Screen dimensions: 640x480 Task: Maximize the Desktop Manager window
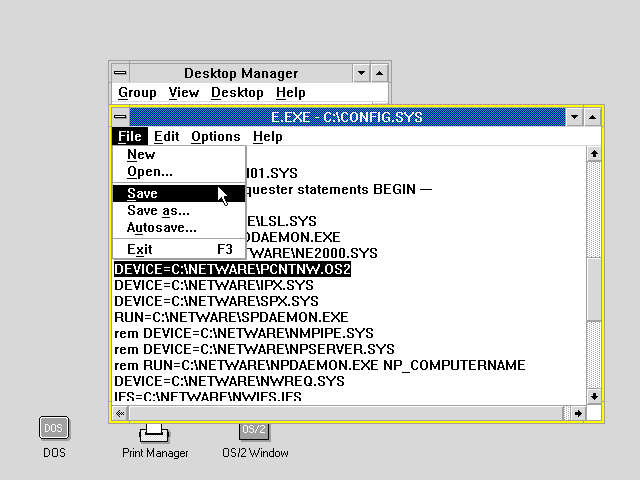coord(379,73)
